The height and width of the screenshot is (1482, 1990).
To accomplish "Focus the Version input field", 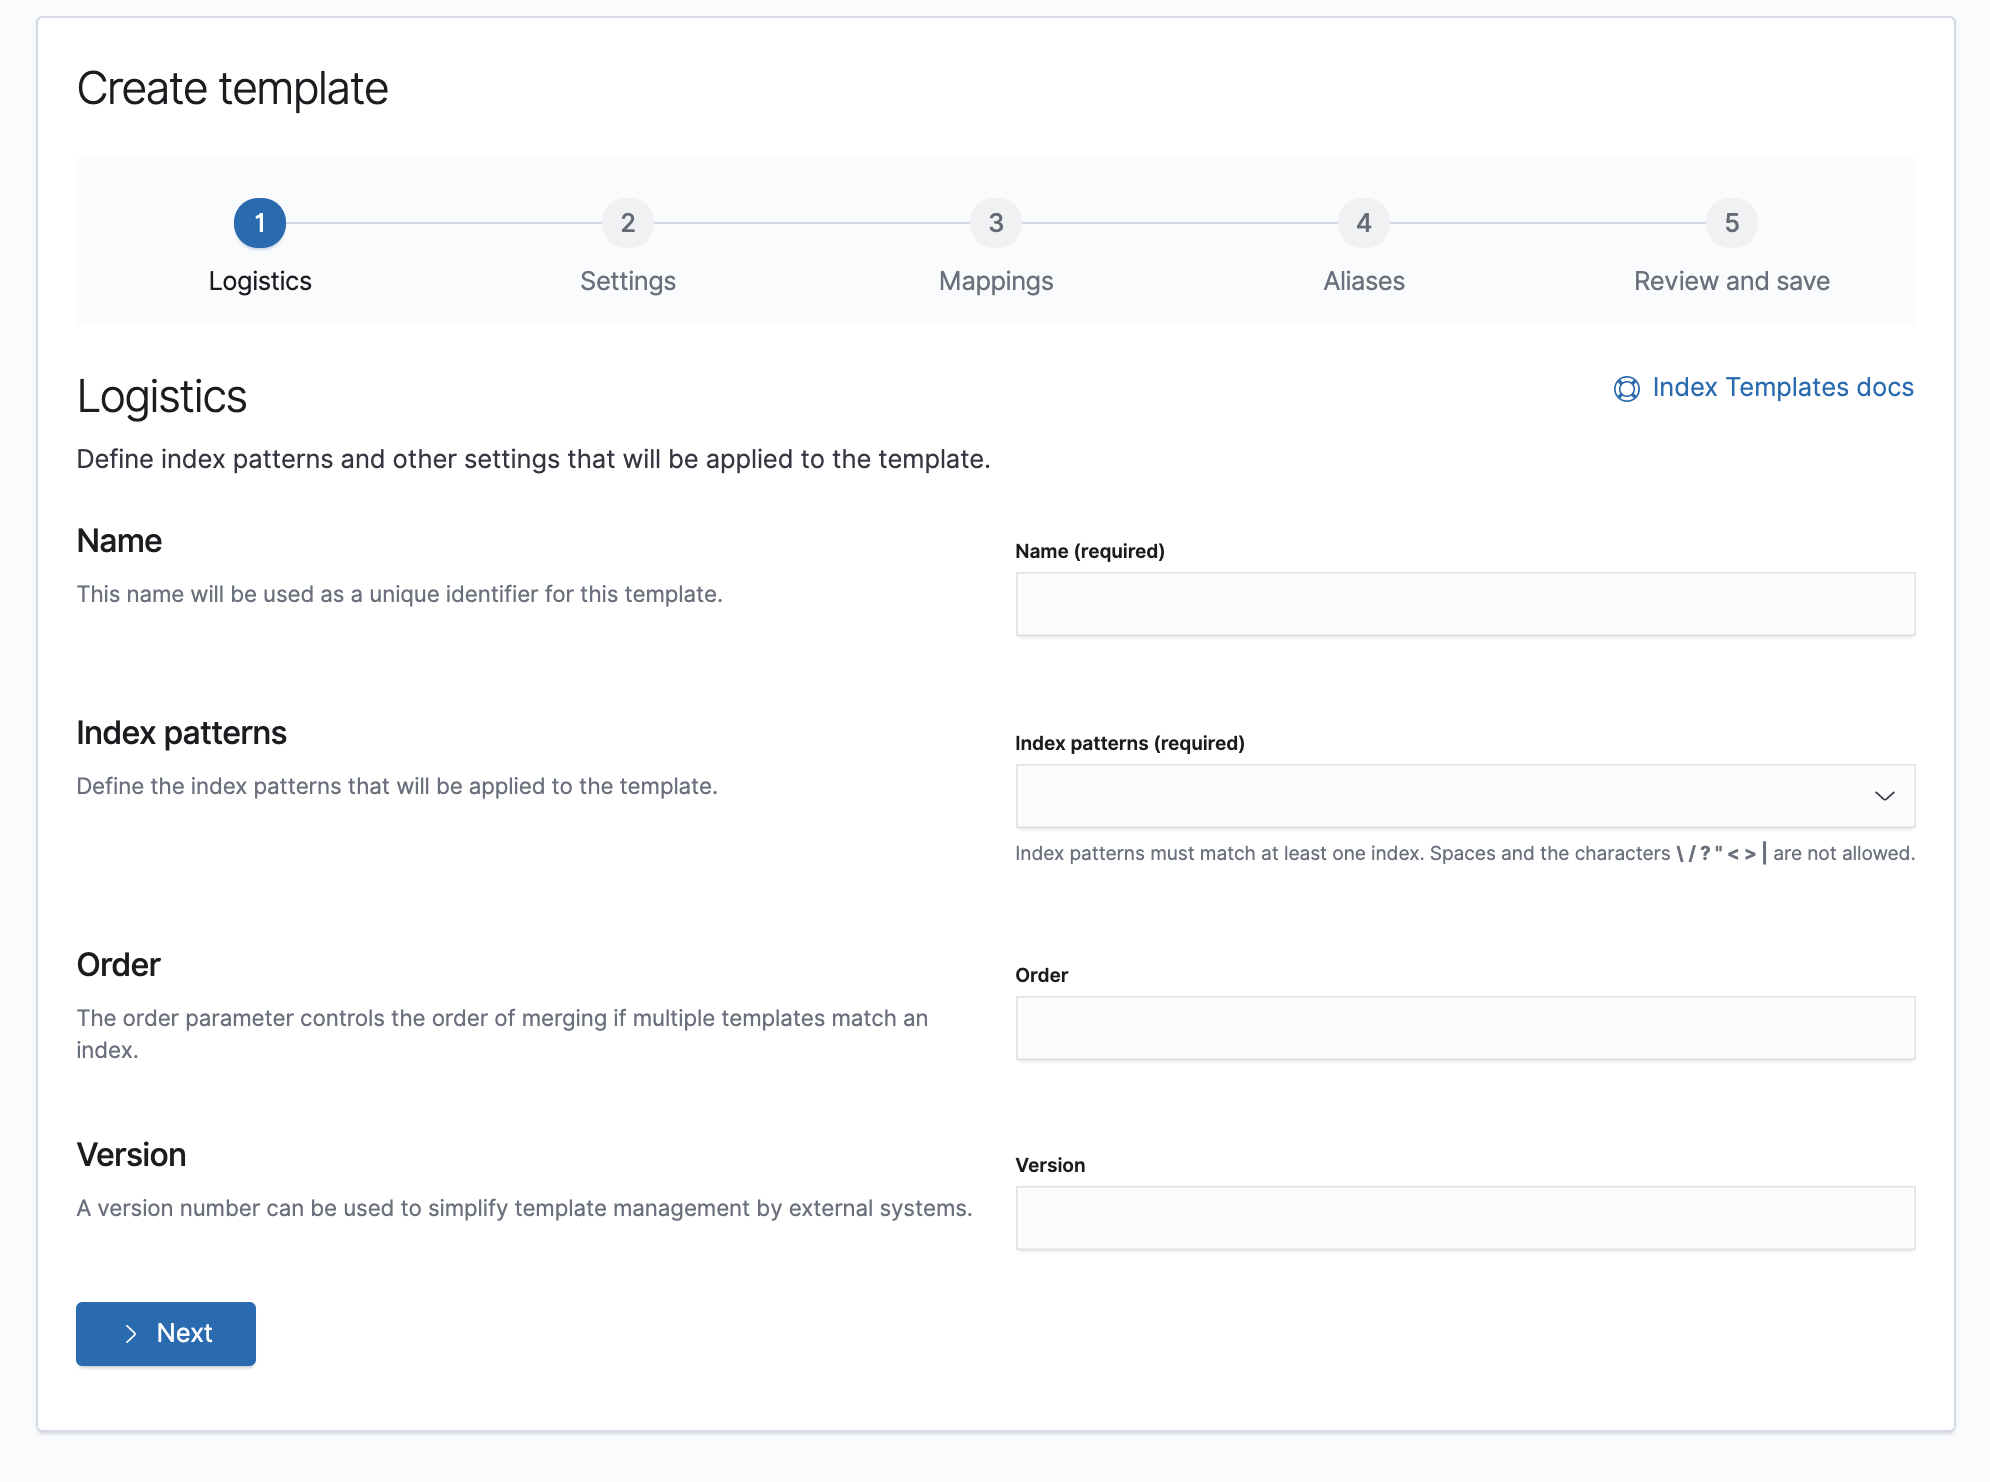I will 1465,1218.
